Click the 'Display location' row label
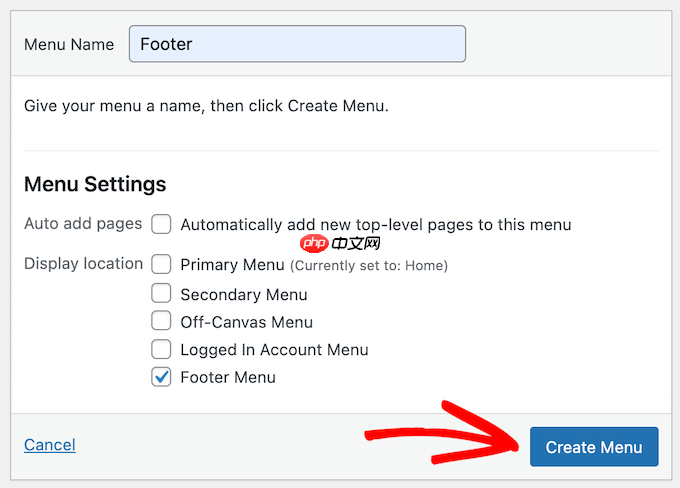The image size is (680, 488). [83, 263]
